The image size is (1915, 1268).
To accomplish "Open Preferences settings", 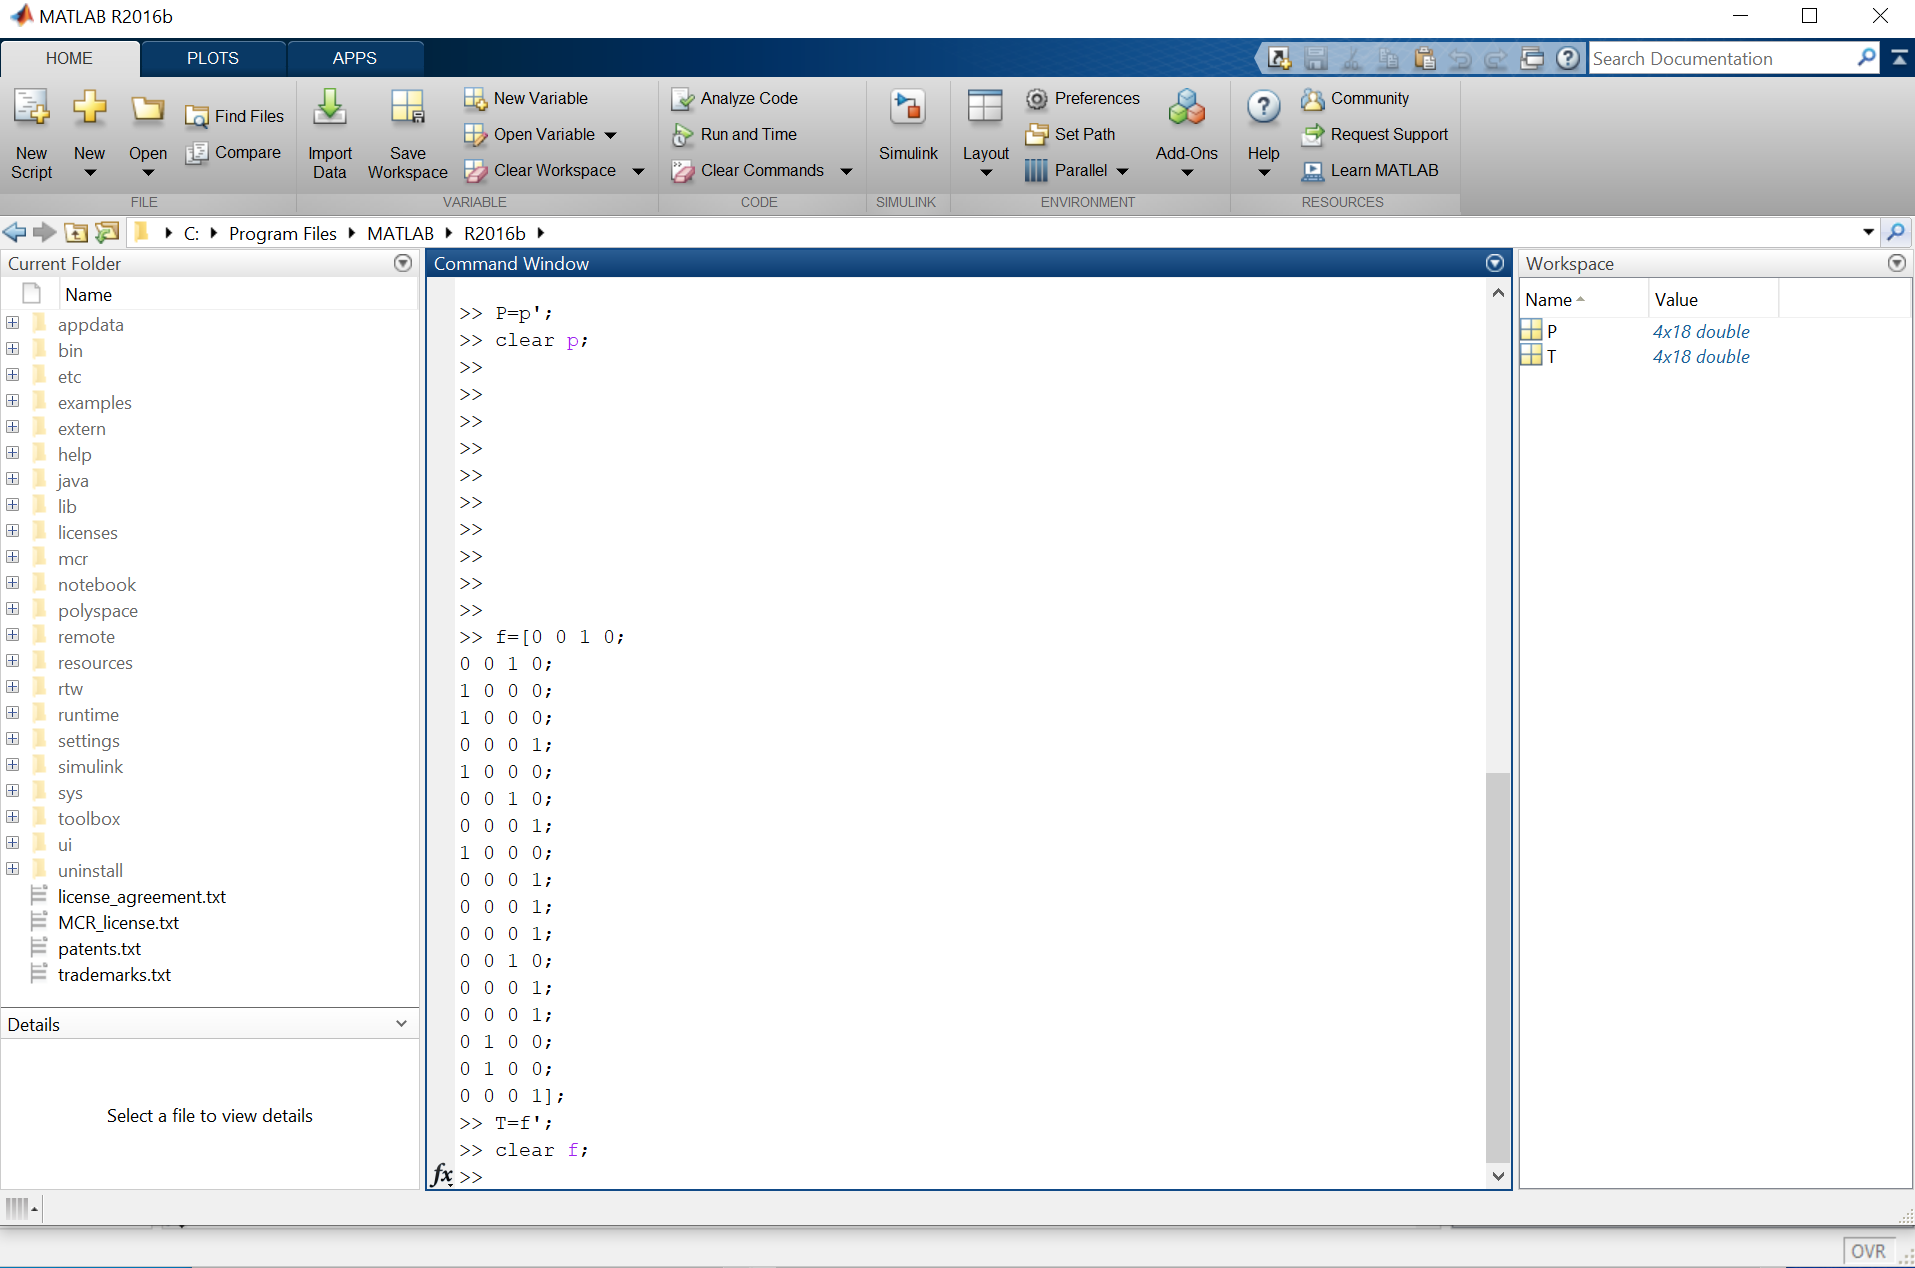I will coord(1083,98).
